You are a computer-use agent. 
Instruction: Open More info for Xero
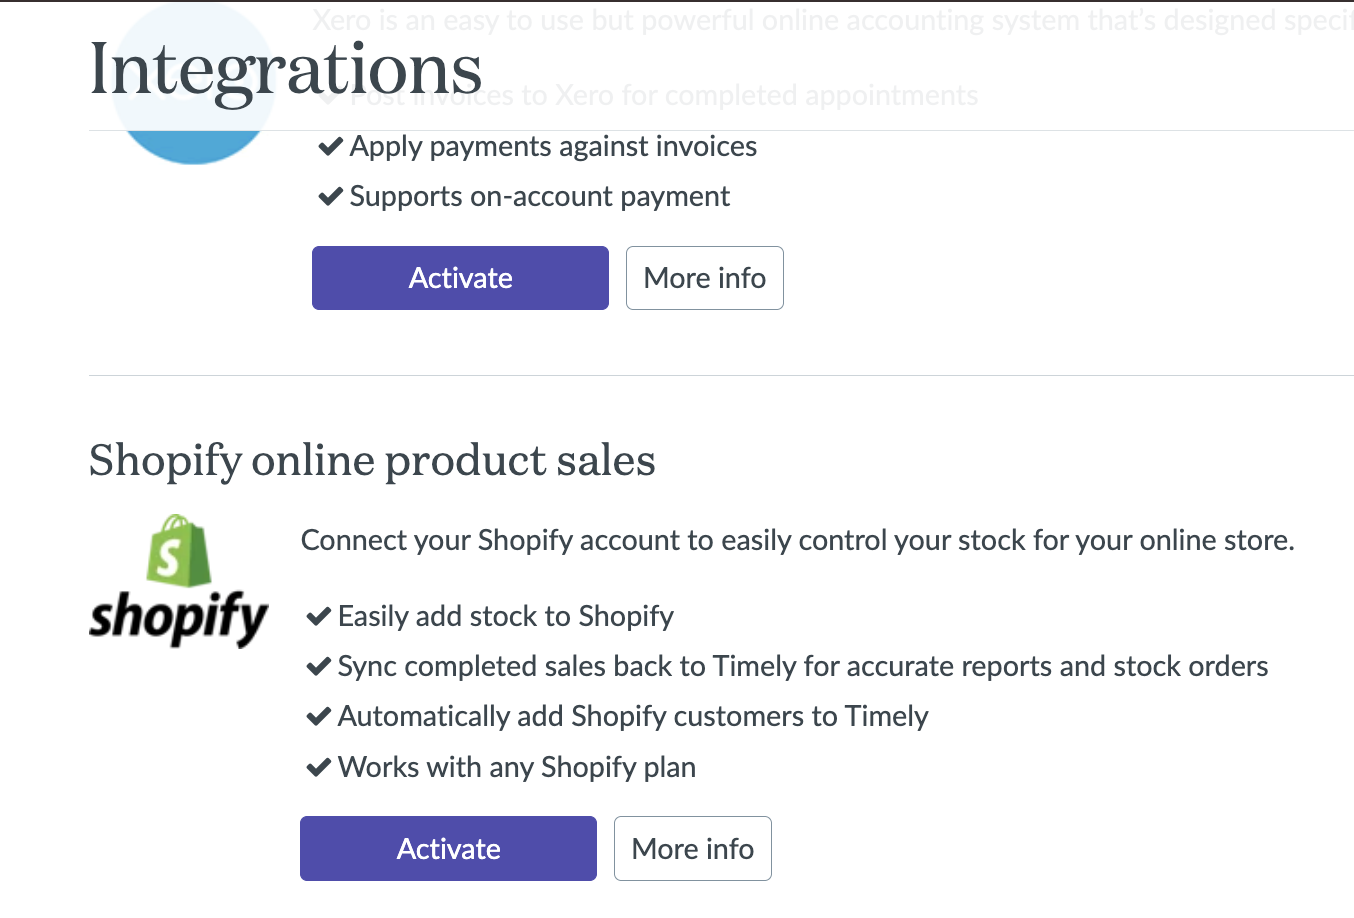point(704,278)
